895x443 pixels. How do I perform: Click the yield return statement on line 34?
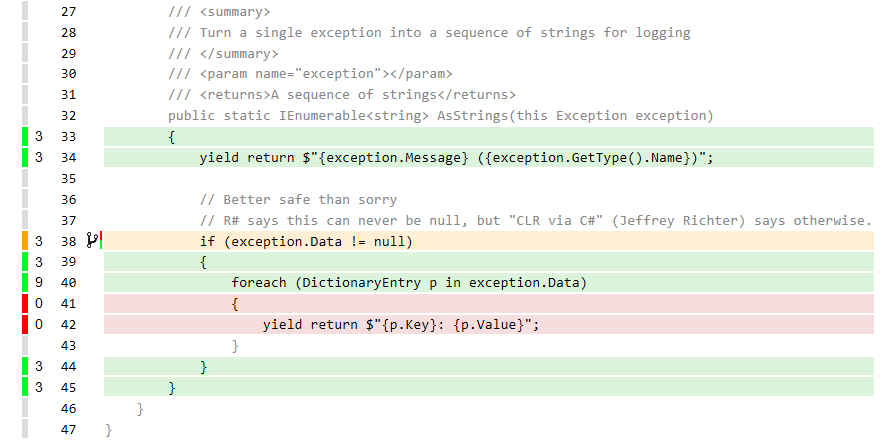point(457,158)
